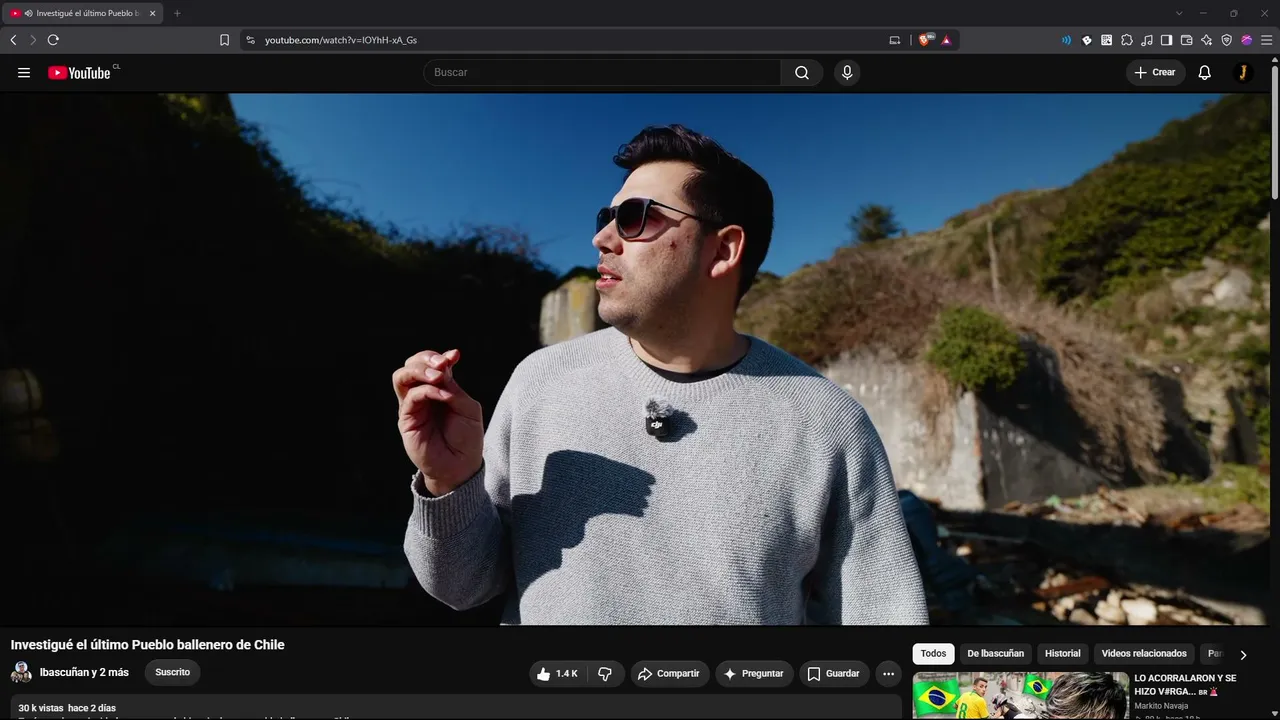
Task: Click the '30 k vistas hace 2 días' text
Action: [x=67, y=708]
